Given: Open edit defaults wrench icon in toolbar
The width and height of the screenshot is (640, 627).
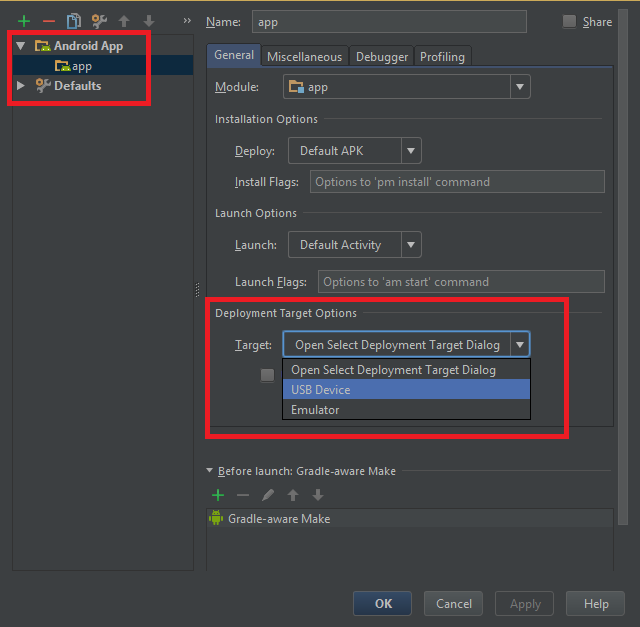Looking at the screenshot, I should click(99, 21).
